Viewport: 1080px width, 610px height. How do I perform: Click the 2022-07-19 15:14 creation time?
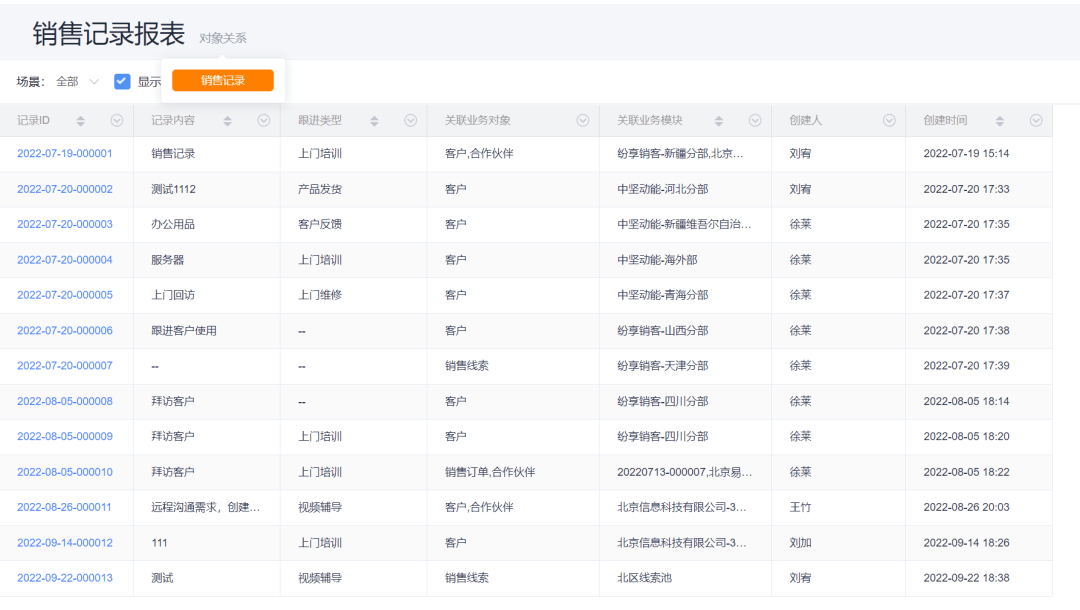[x=966, y=154]
